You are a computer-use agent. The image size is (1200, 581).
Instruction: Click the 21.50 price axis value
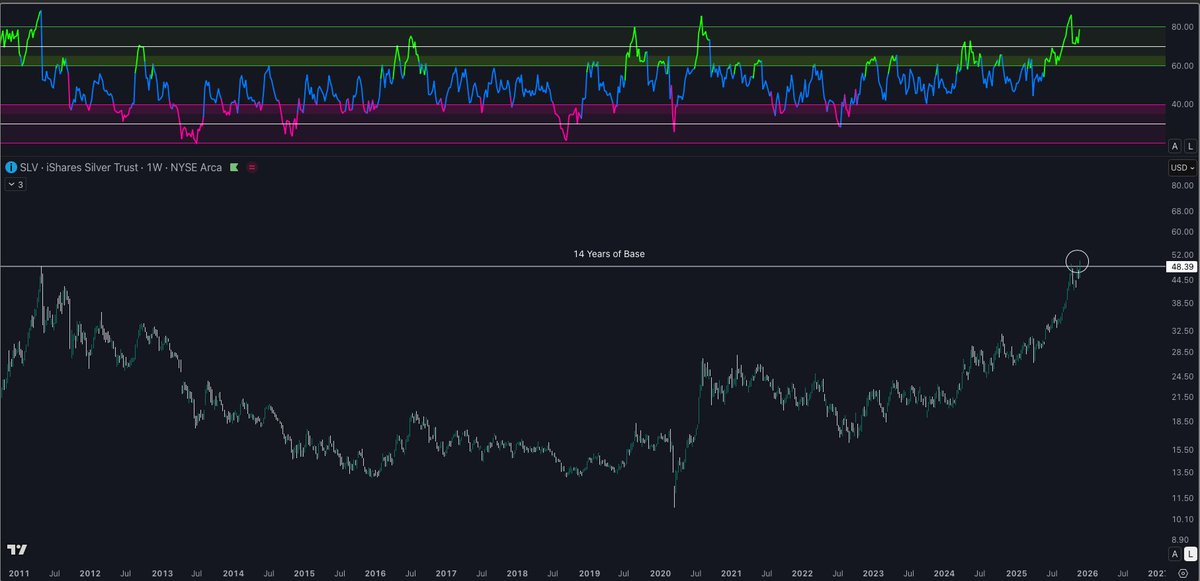click(1181, 398)
